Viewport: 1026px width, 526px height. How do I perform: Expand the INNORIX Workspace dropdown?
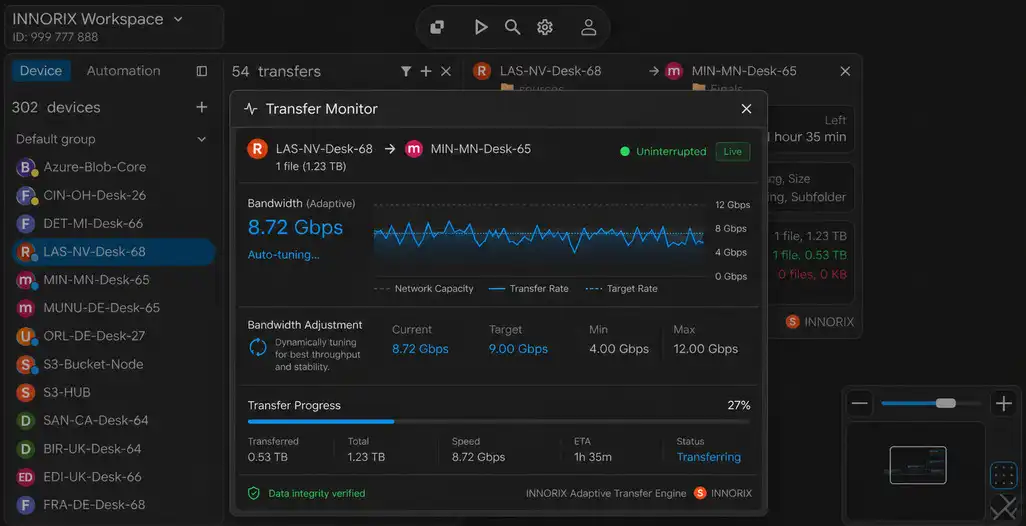point(178,20)
